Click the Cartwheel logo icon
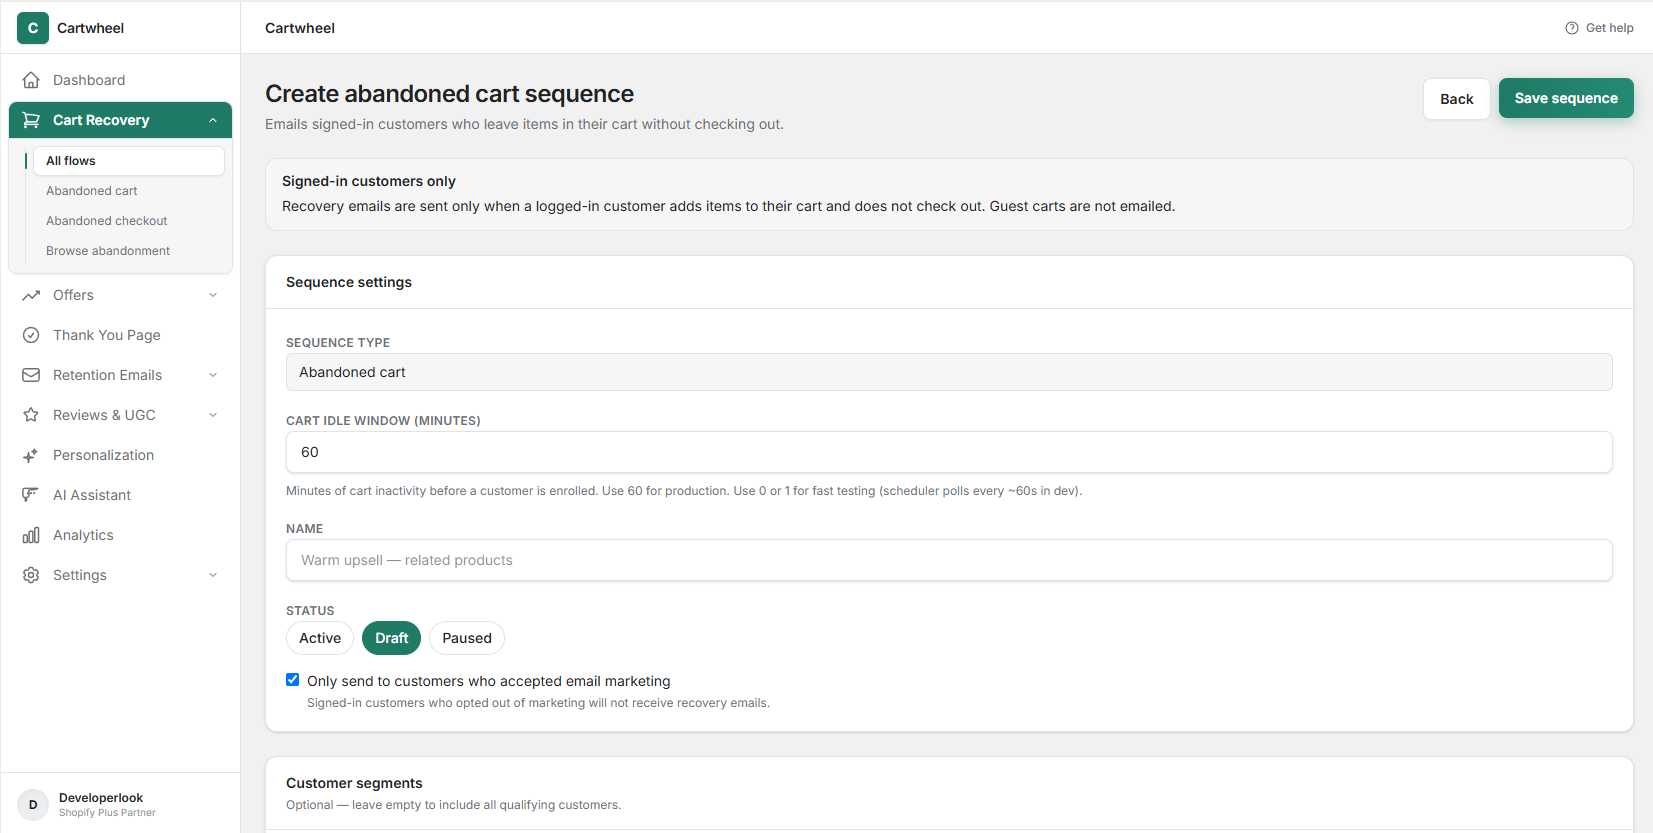The width and height of the screenshot is (1653, 833). pos(33,28)
